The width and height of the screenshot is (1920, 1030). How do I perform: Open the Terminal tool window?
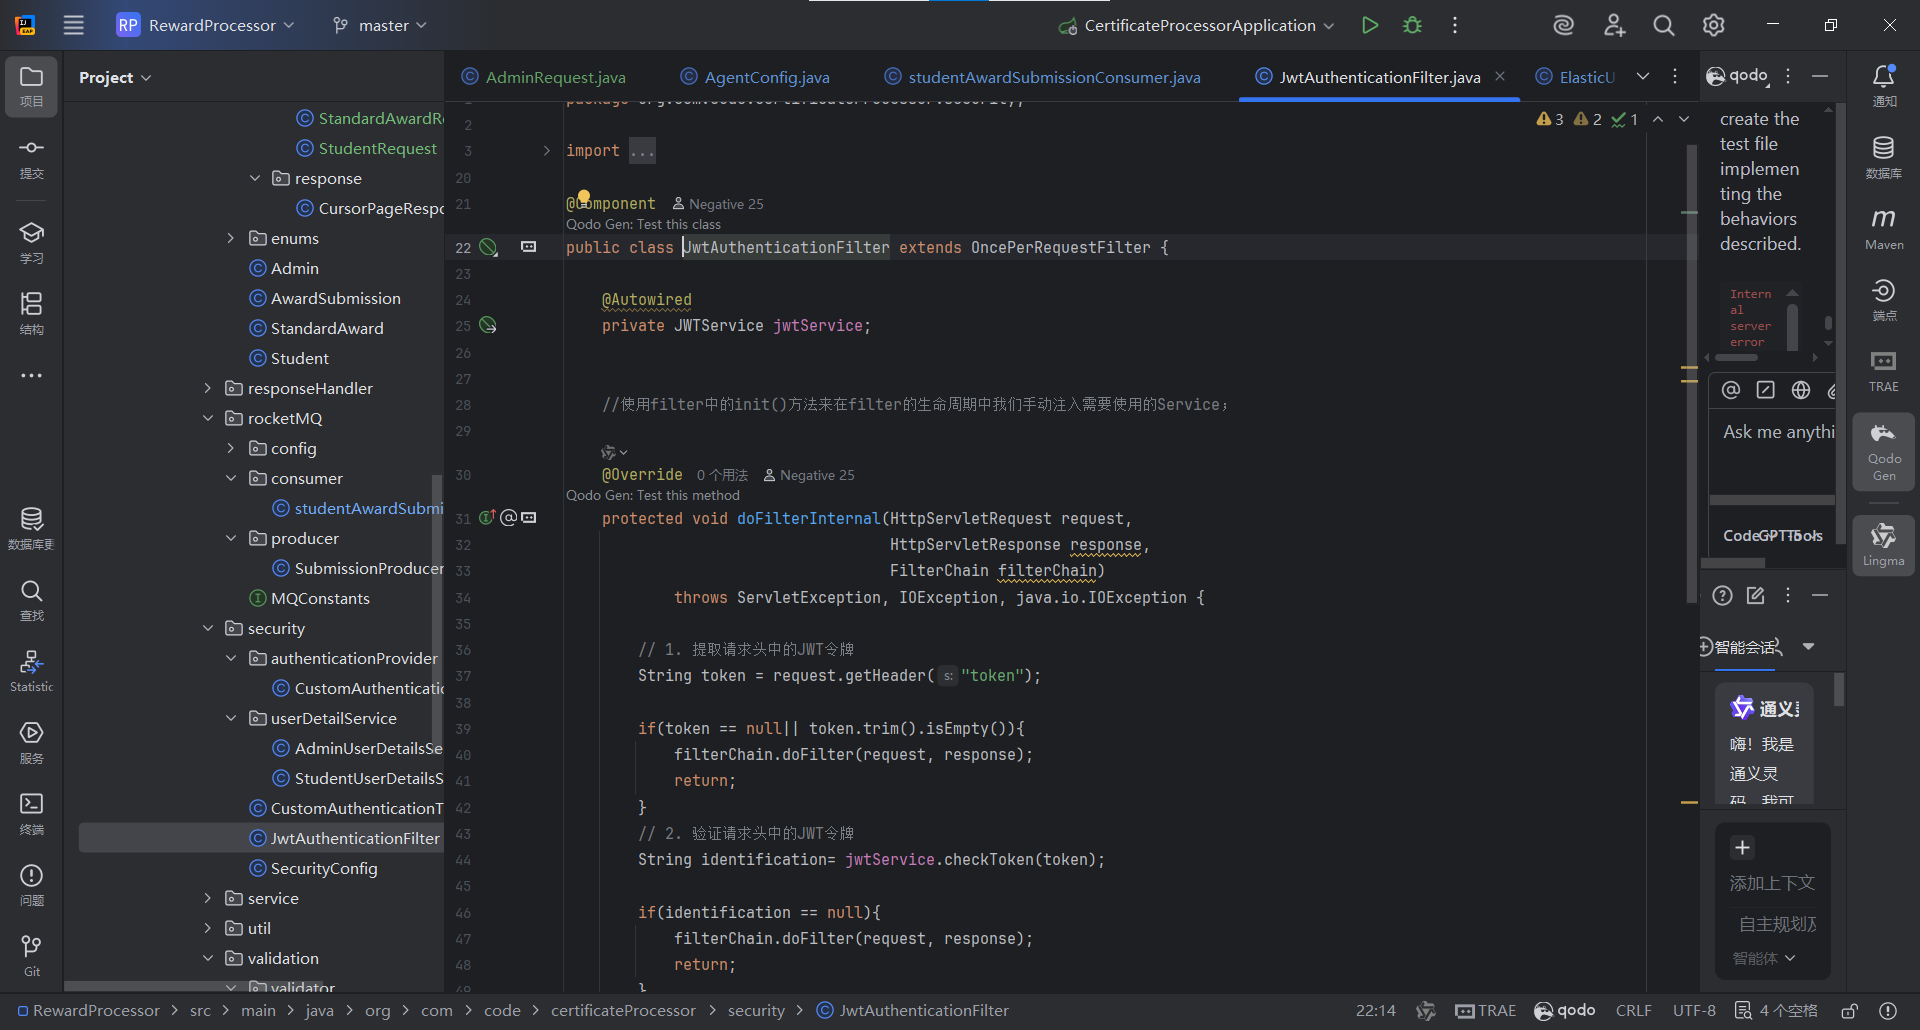[32, 814]
